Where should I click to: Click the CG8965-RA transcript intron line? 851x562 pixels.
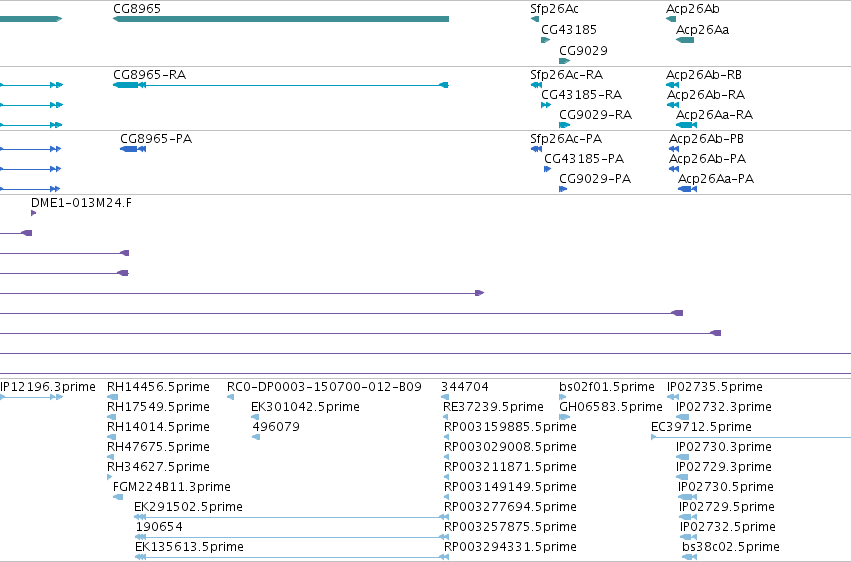click(292, 85)
